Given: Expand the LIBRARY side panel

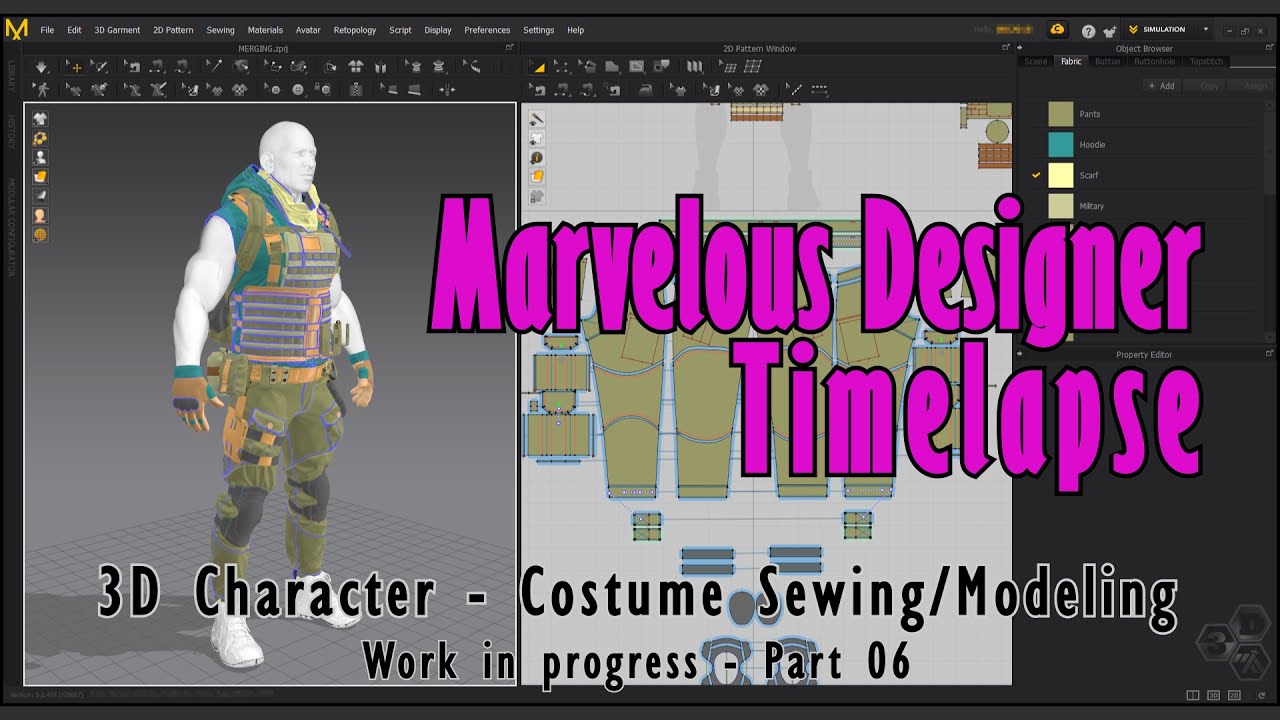Looking at the screenshot, I should pyautogui.click(x=11, y=75).
